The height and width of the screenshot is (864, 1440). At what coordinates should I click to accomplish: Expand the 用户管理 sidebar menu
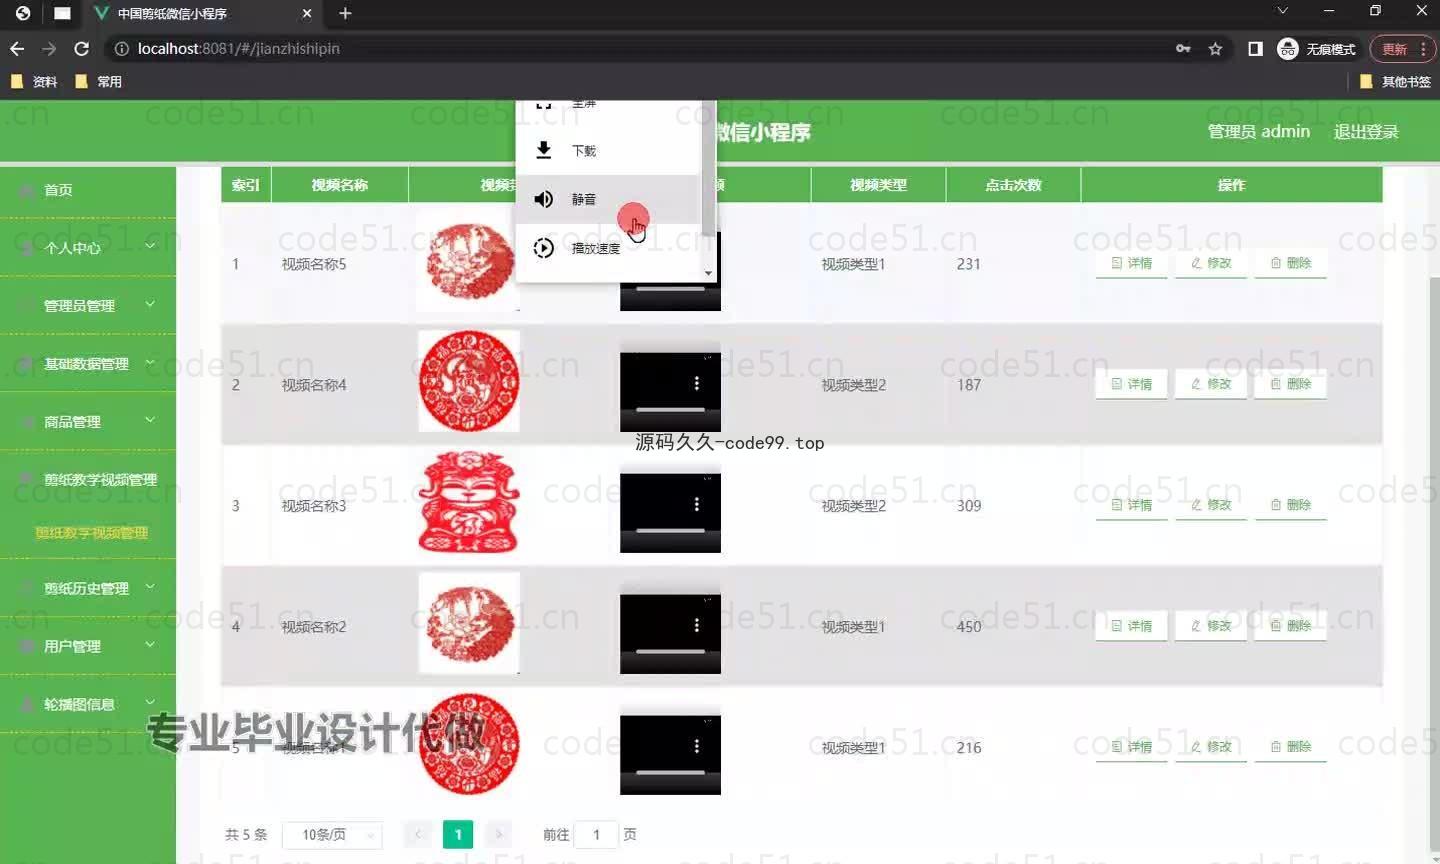88,646
